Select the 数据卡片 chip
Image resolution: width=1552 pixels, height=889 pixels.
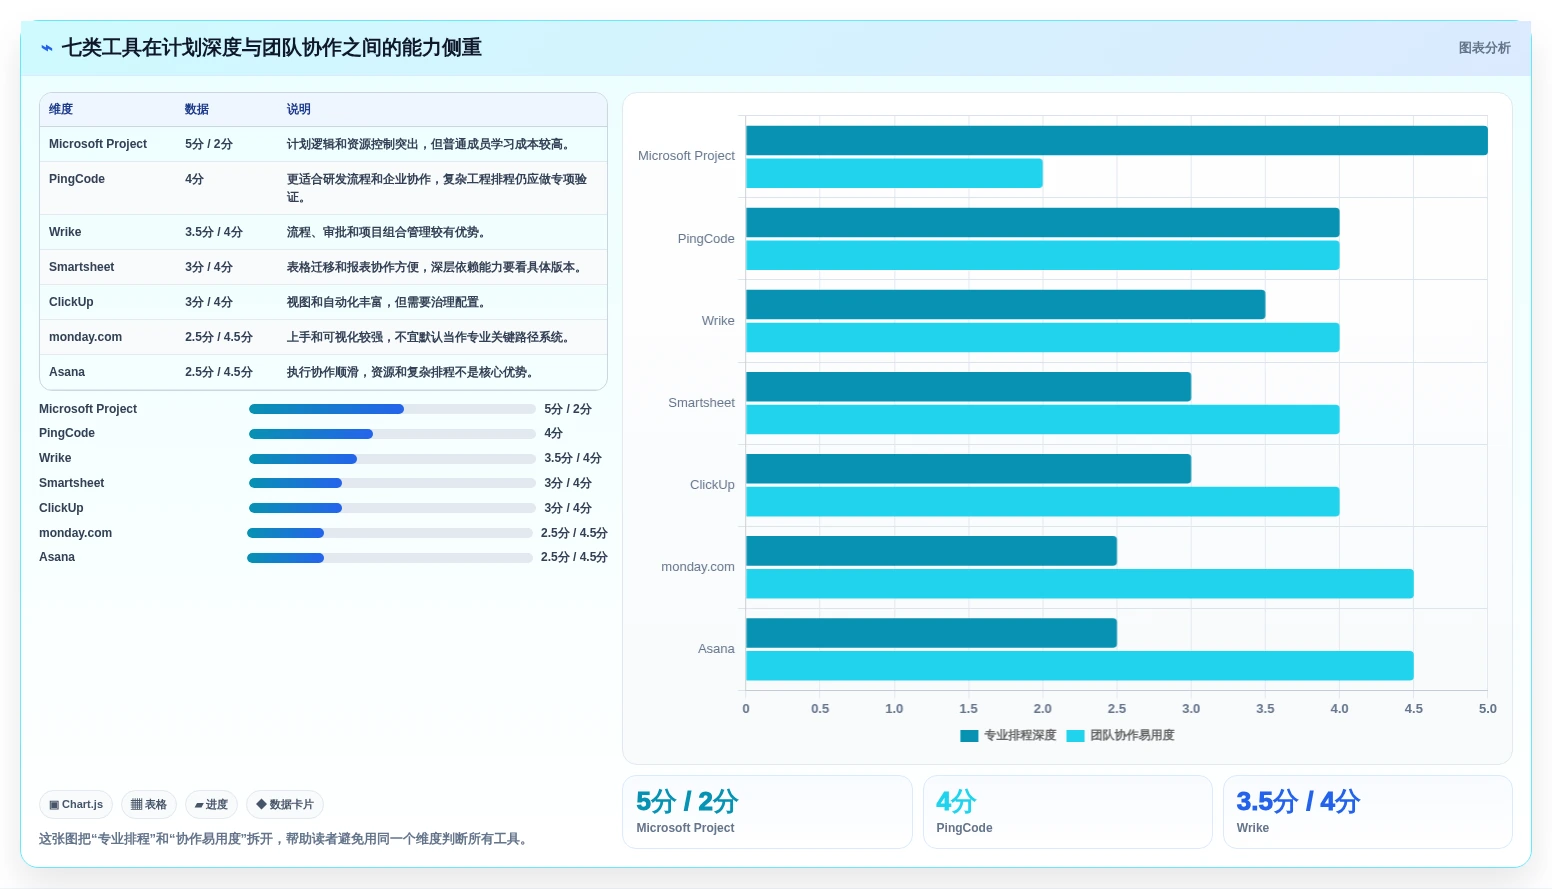click(x=285, y=804)
